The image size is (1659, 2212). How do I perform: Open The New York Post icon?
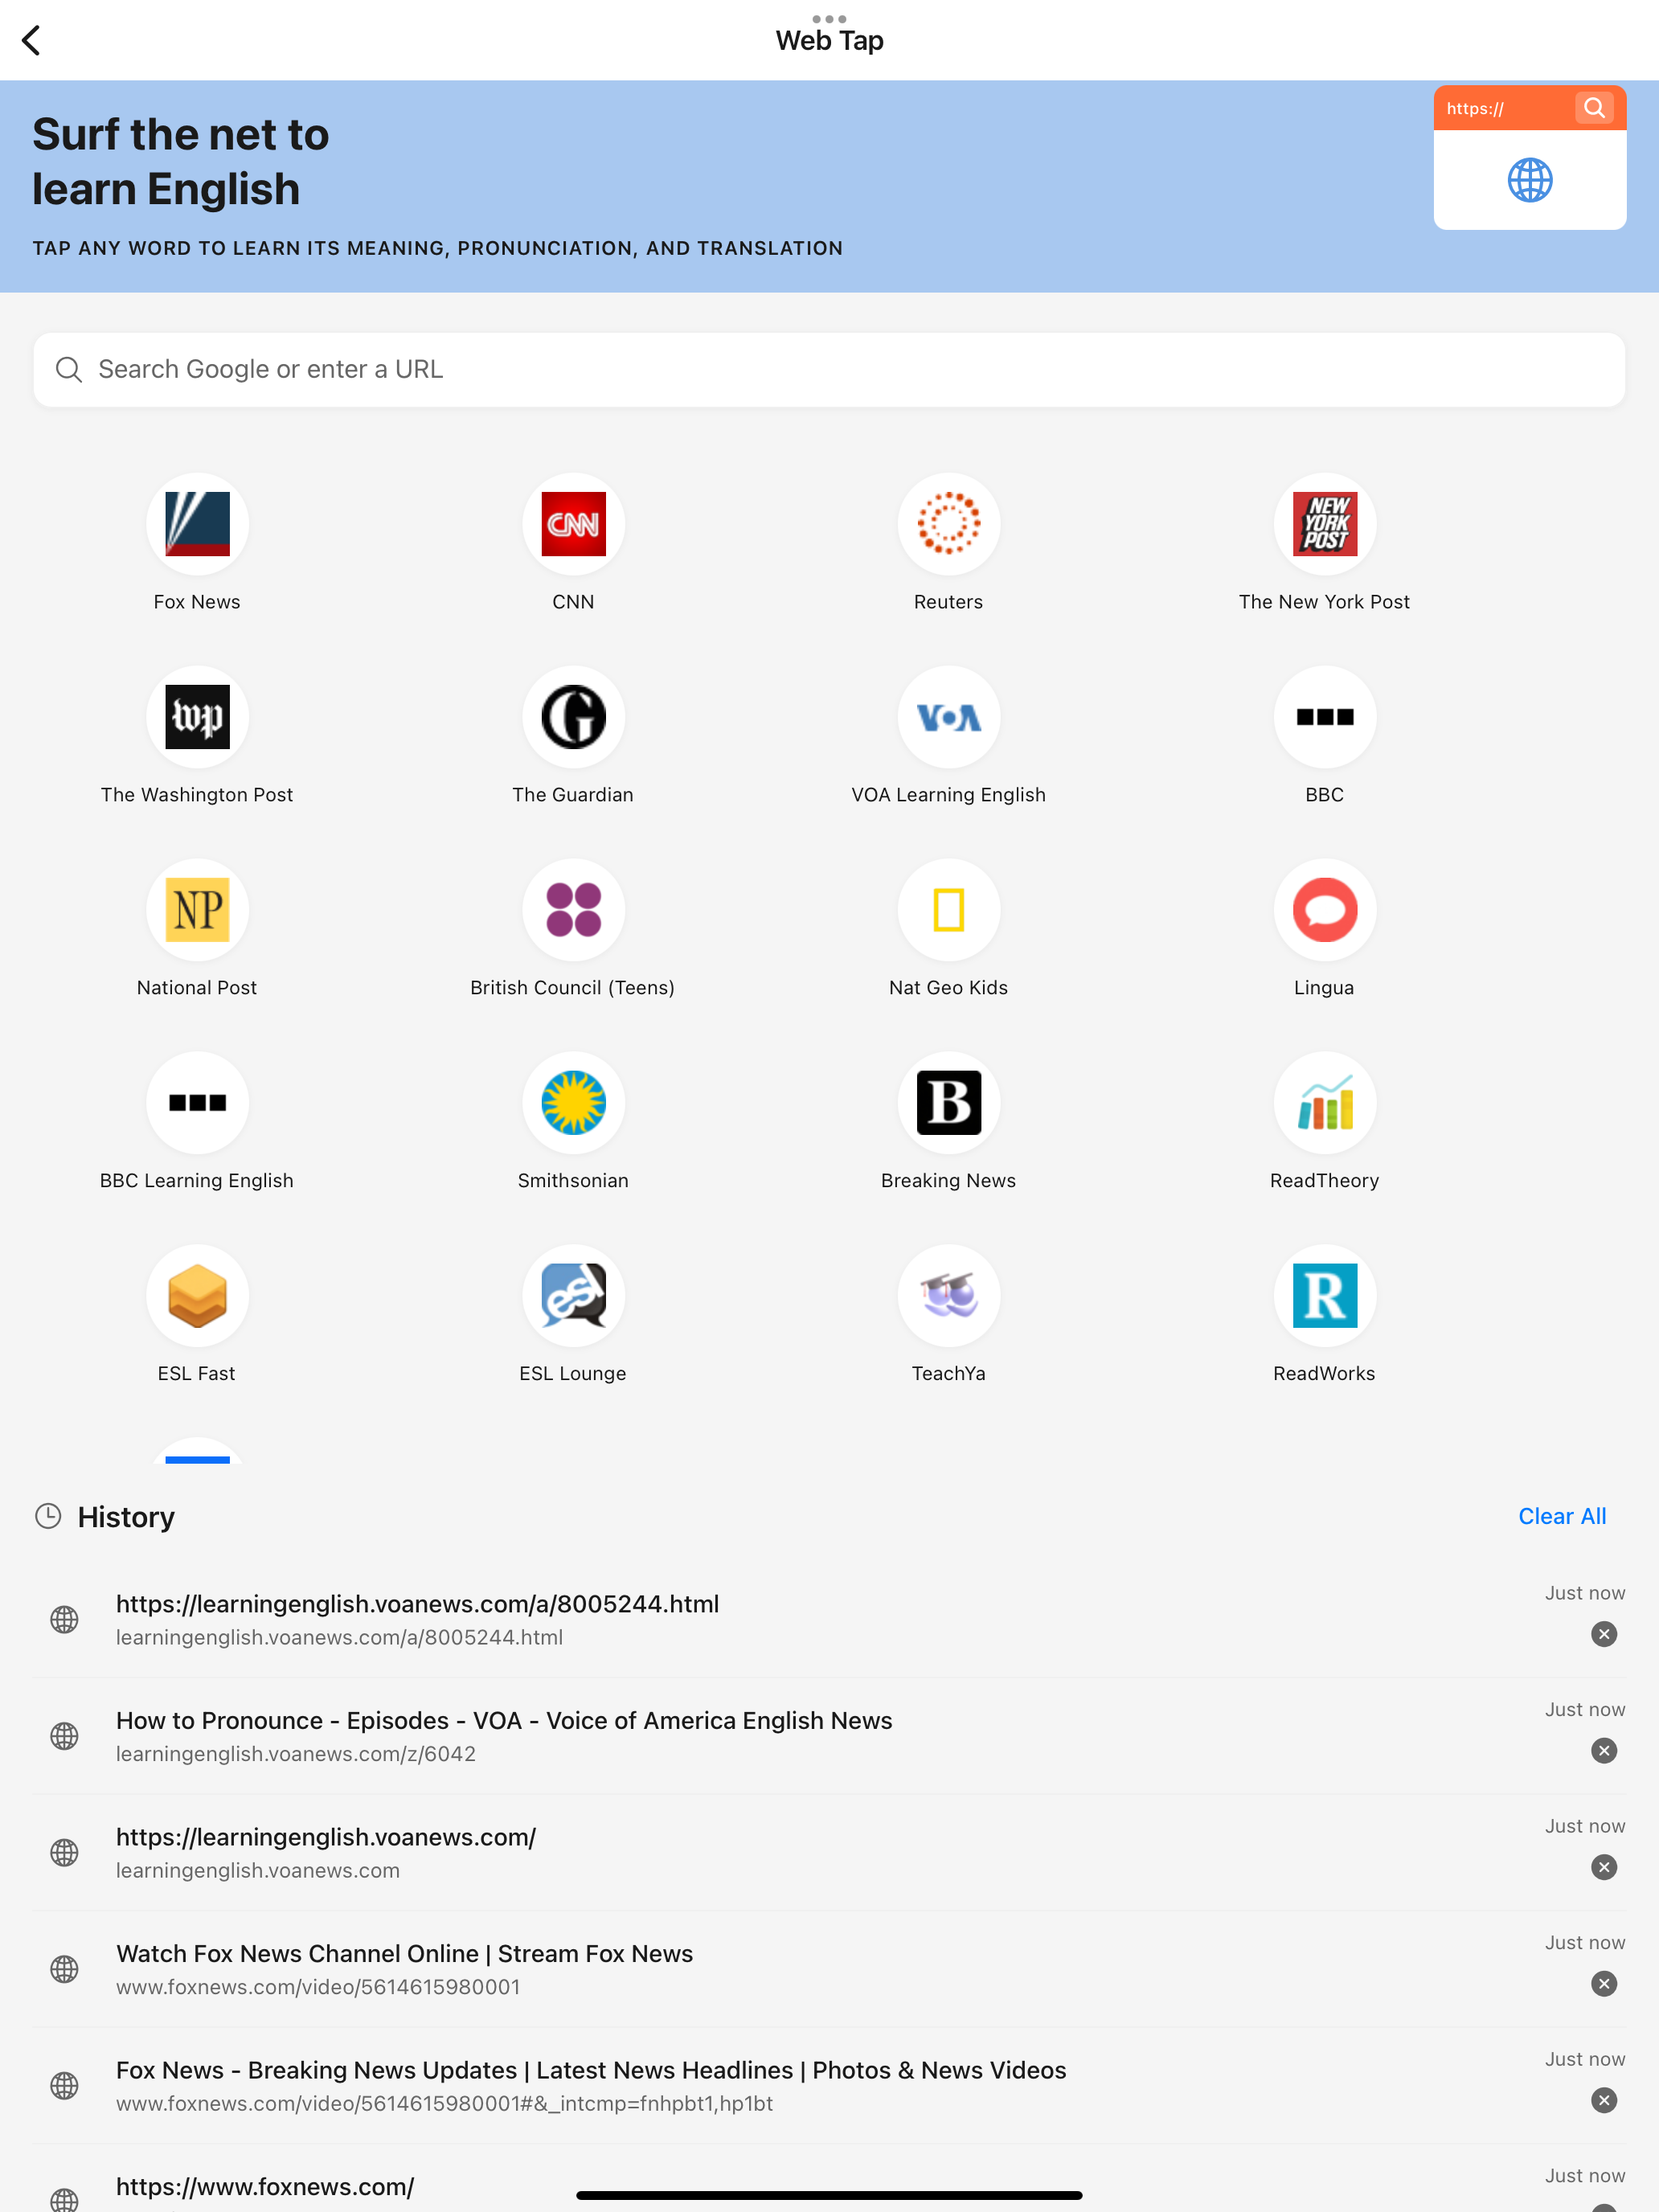(x=1324, y=524)
